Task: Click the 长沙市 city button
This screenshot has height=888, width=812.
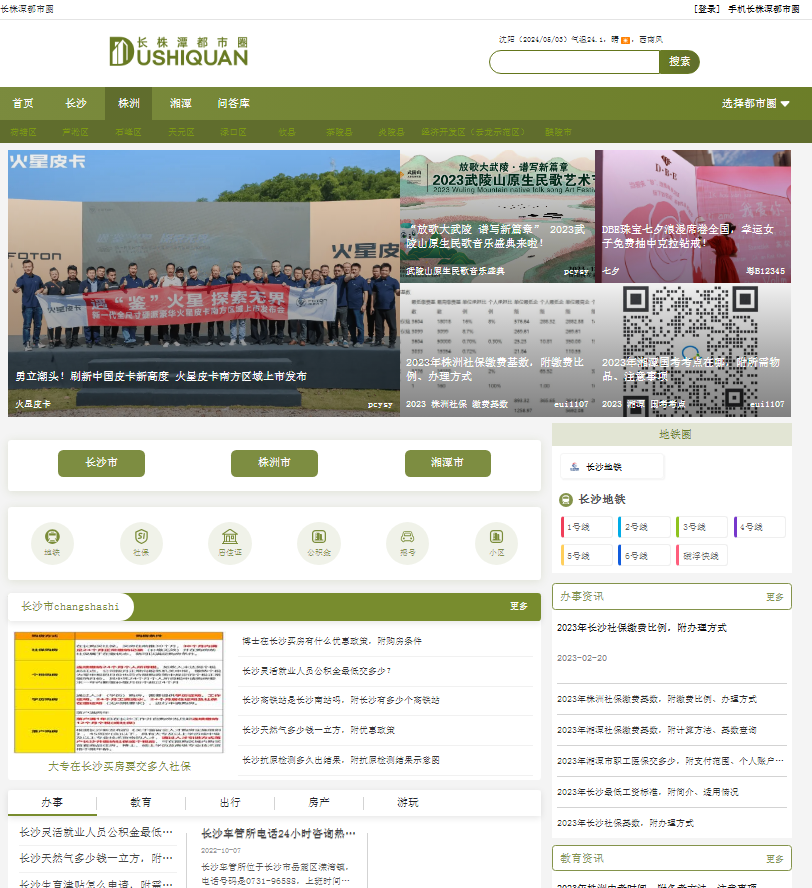Action: (x=101, y=463)
